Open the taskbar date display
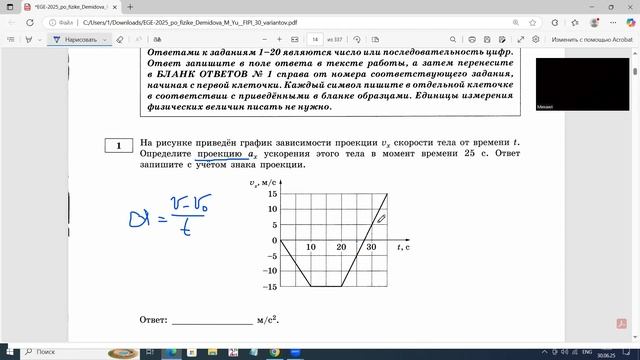 point(606,356)
